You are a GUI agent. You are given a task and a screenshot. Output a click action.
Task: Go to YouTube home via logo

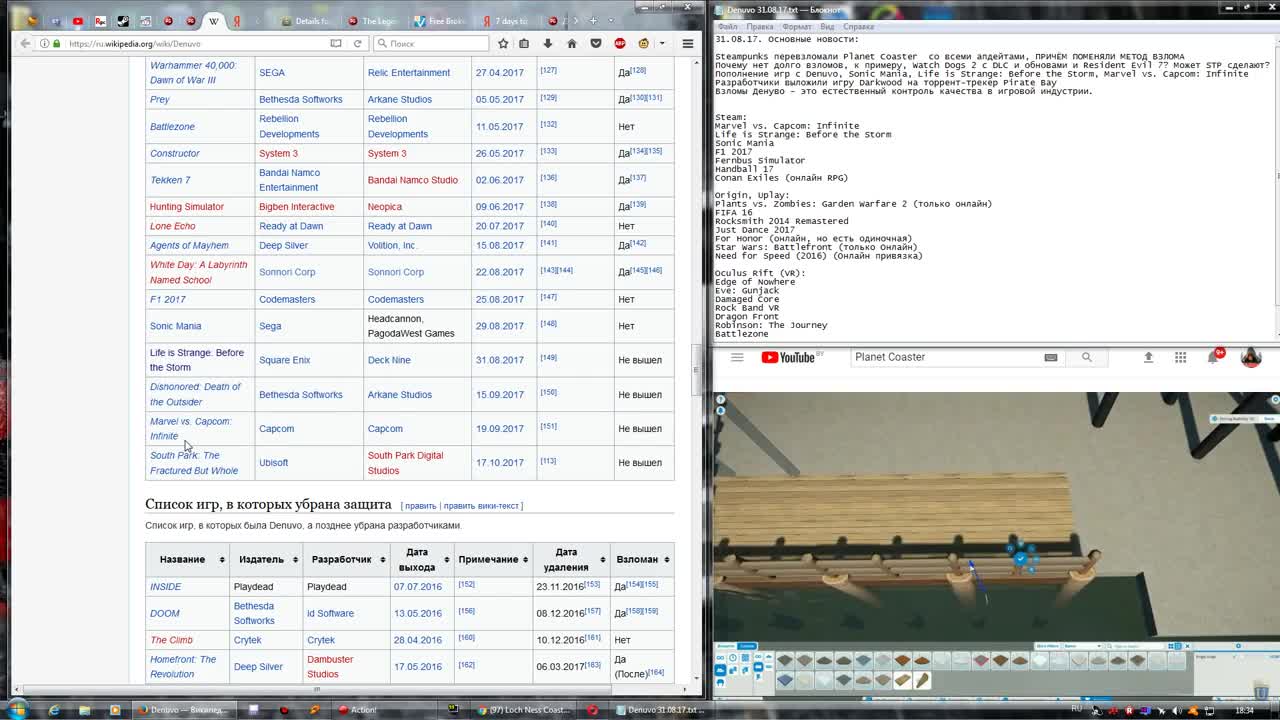(x=790, y=357)
